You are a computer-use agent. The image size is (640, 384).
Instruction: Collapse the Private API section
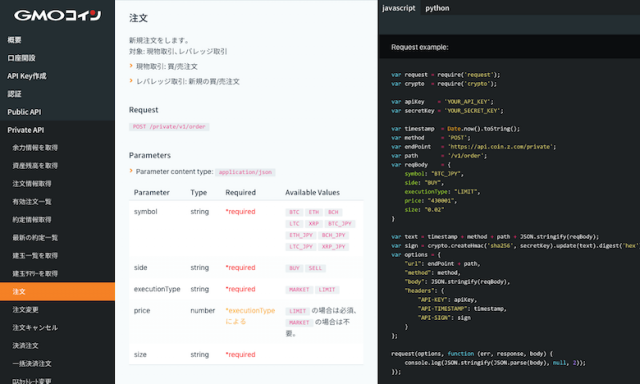point(26,130)
